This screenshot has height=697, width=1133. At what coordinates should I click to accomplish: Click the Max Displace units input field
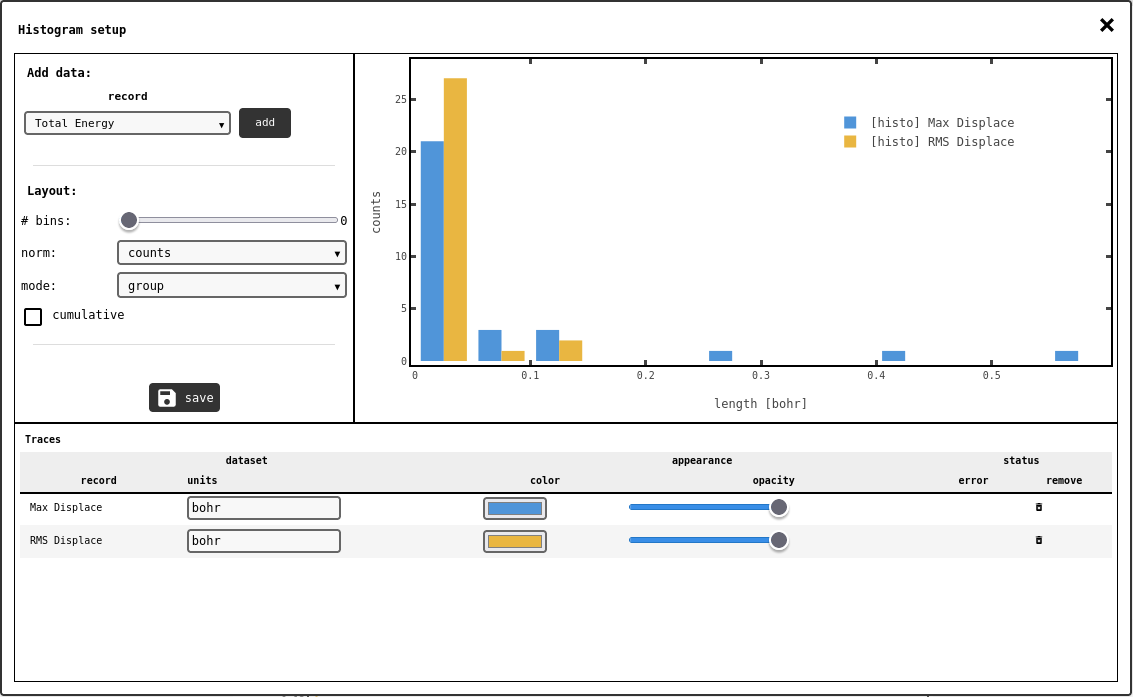(x=263, y=508)
